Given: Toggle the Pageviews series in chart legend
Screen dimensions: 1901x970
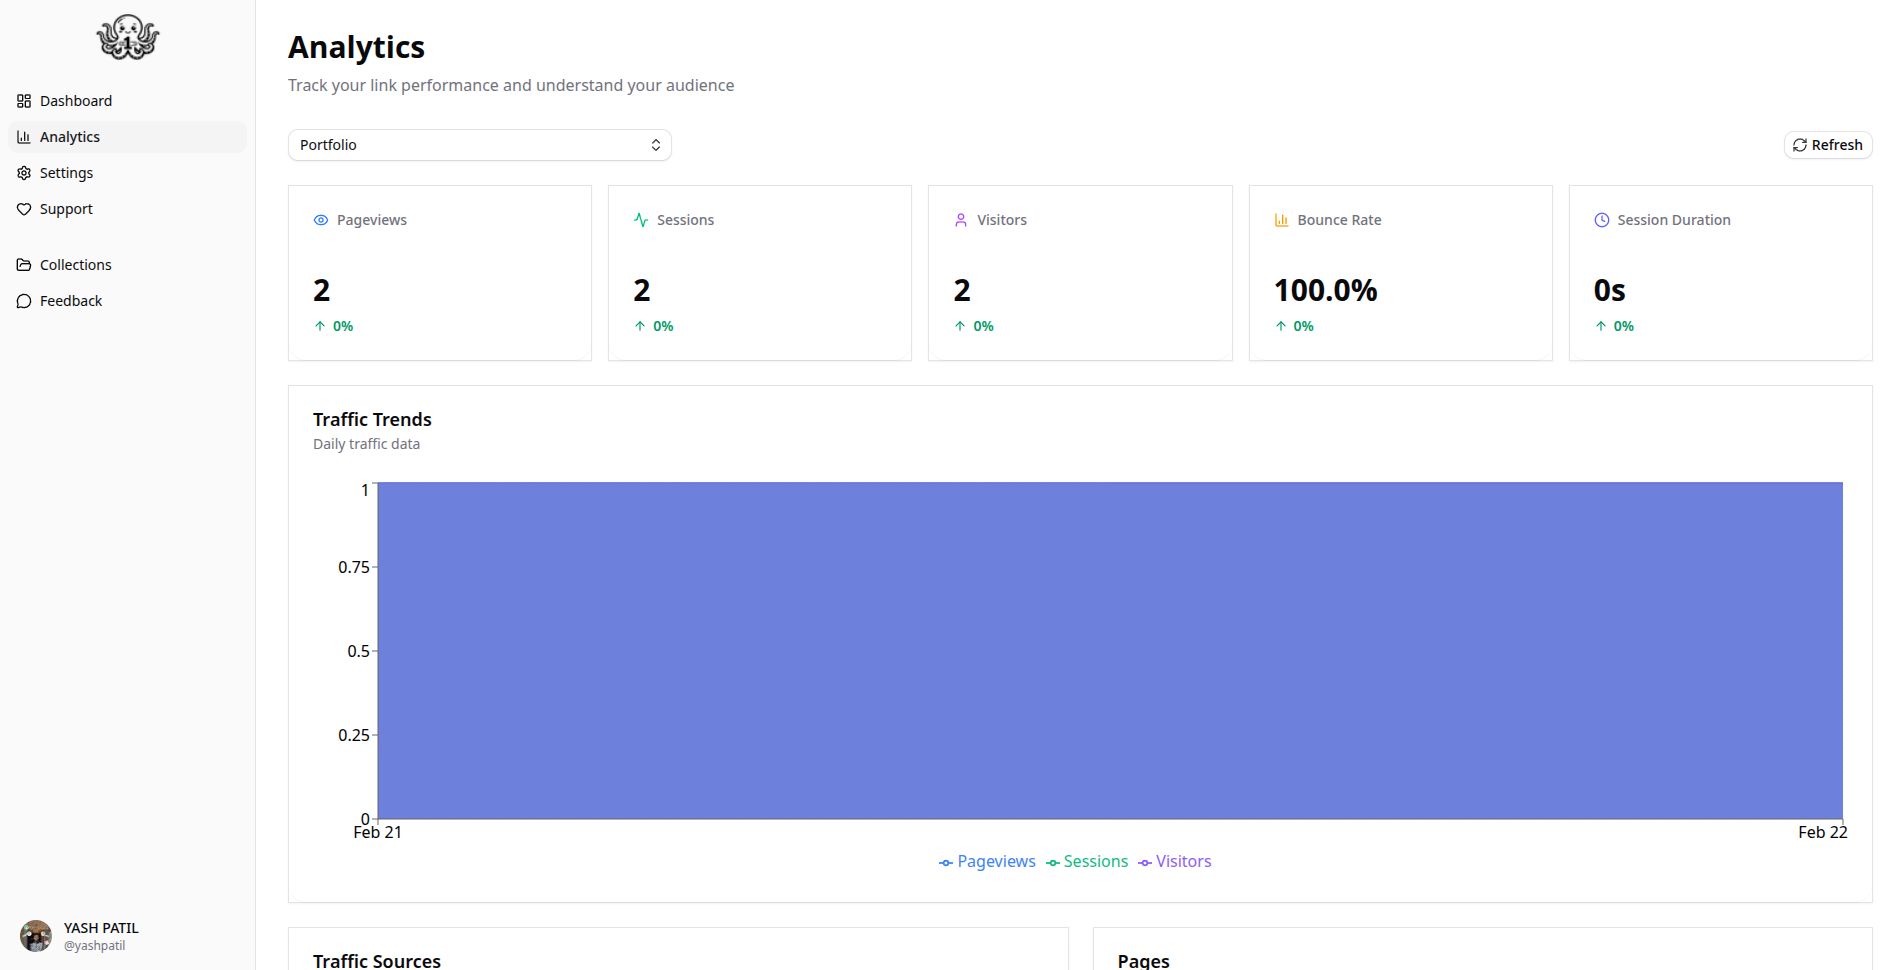Looking at the screenshot, I should (x=987, y=862).
